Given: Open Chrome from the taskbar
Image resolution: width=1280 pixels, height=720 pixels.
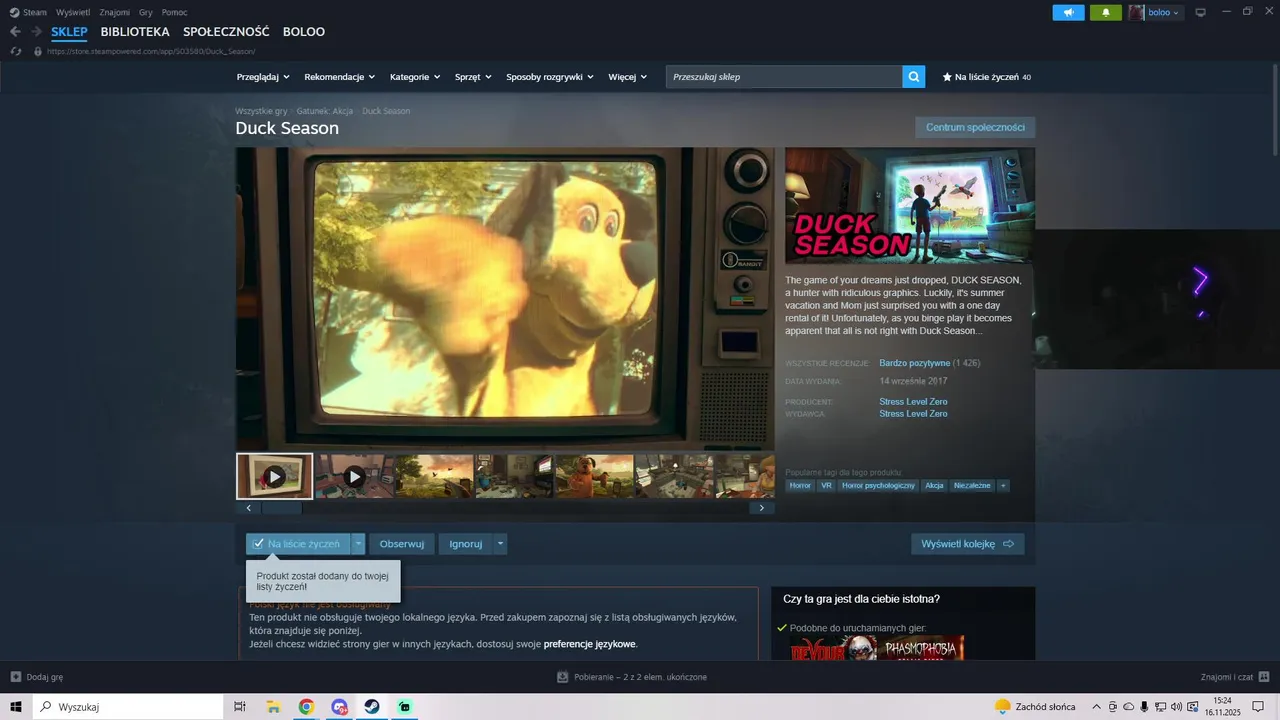Looking at the screenshot, I should (x=306, y=707).
